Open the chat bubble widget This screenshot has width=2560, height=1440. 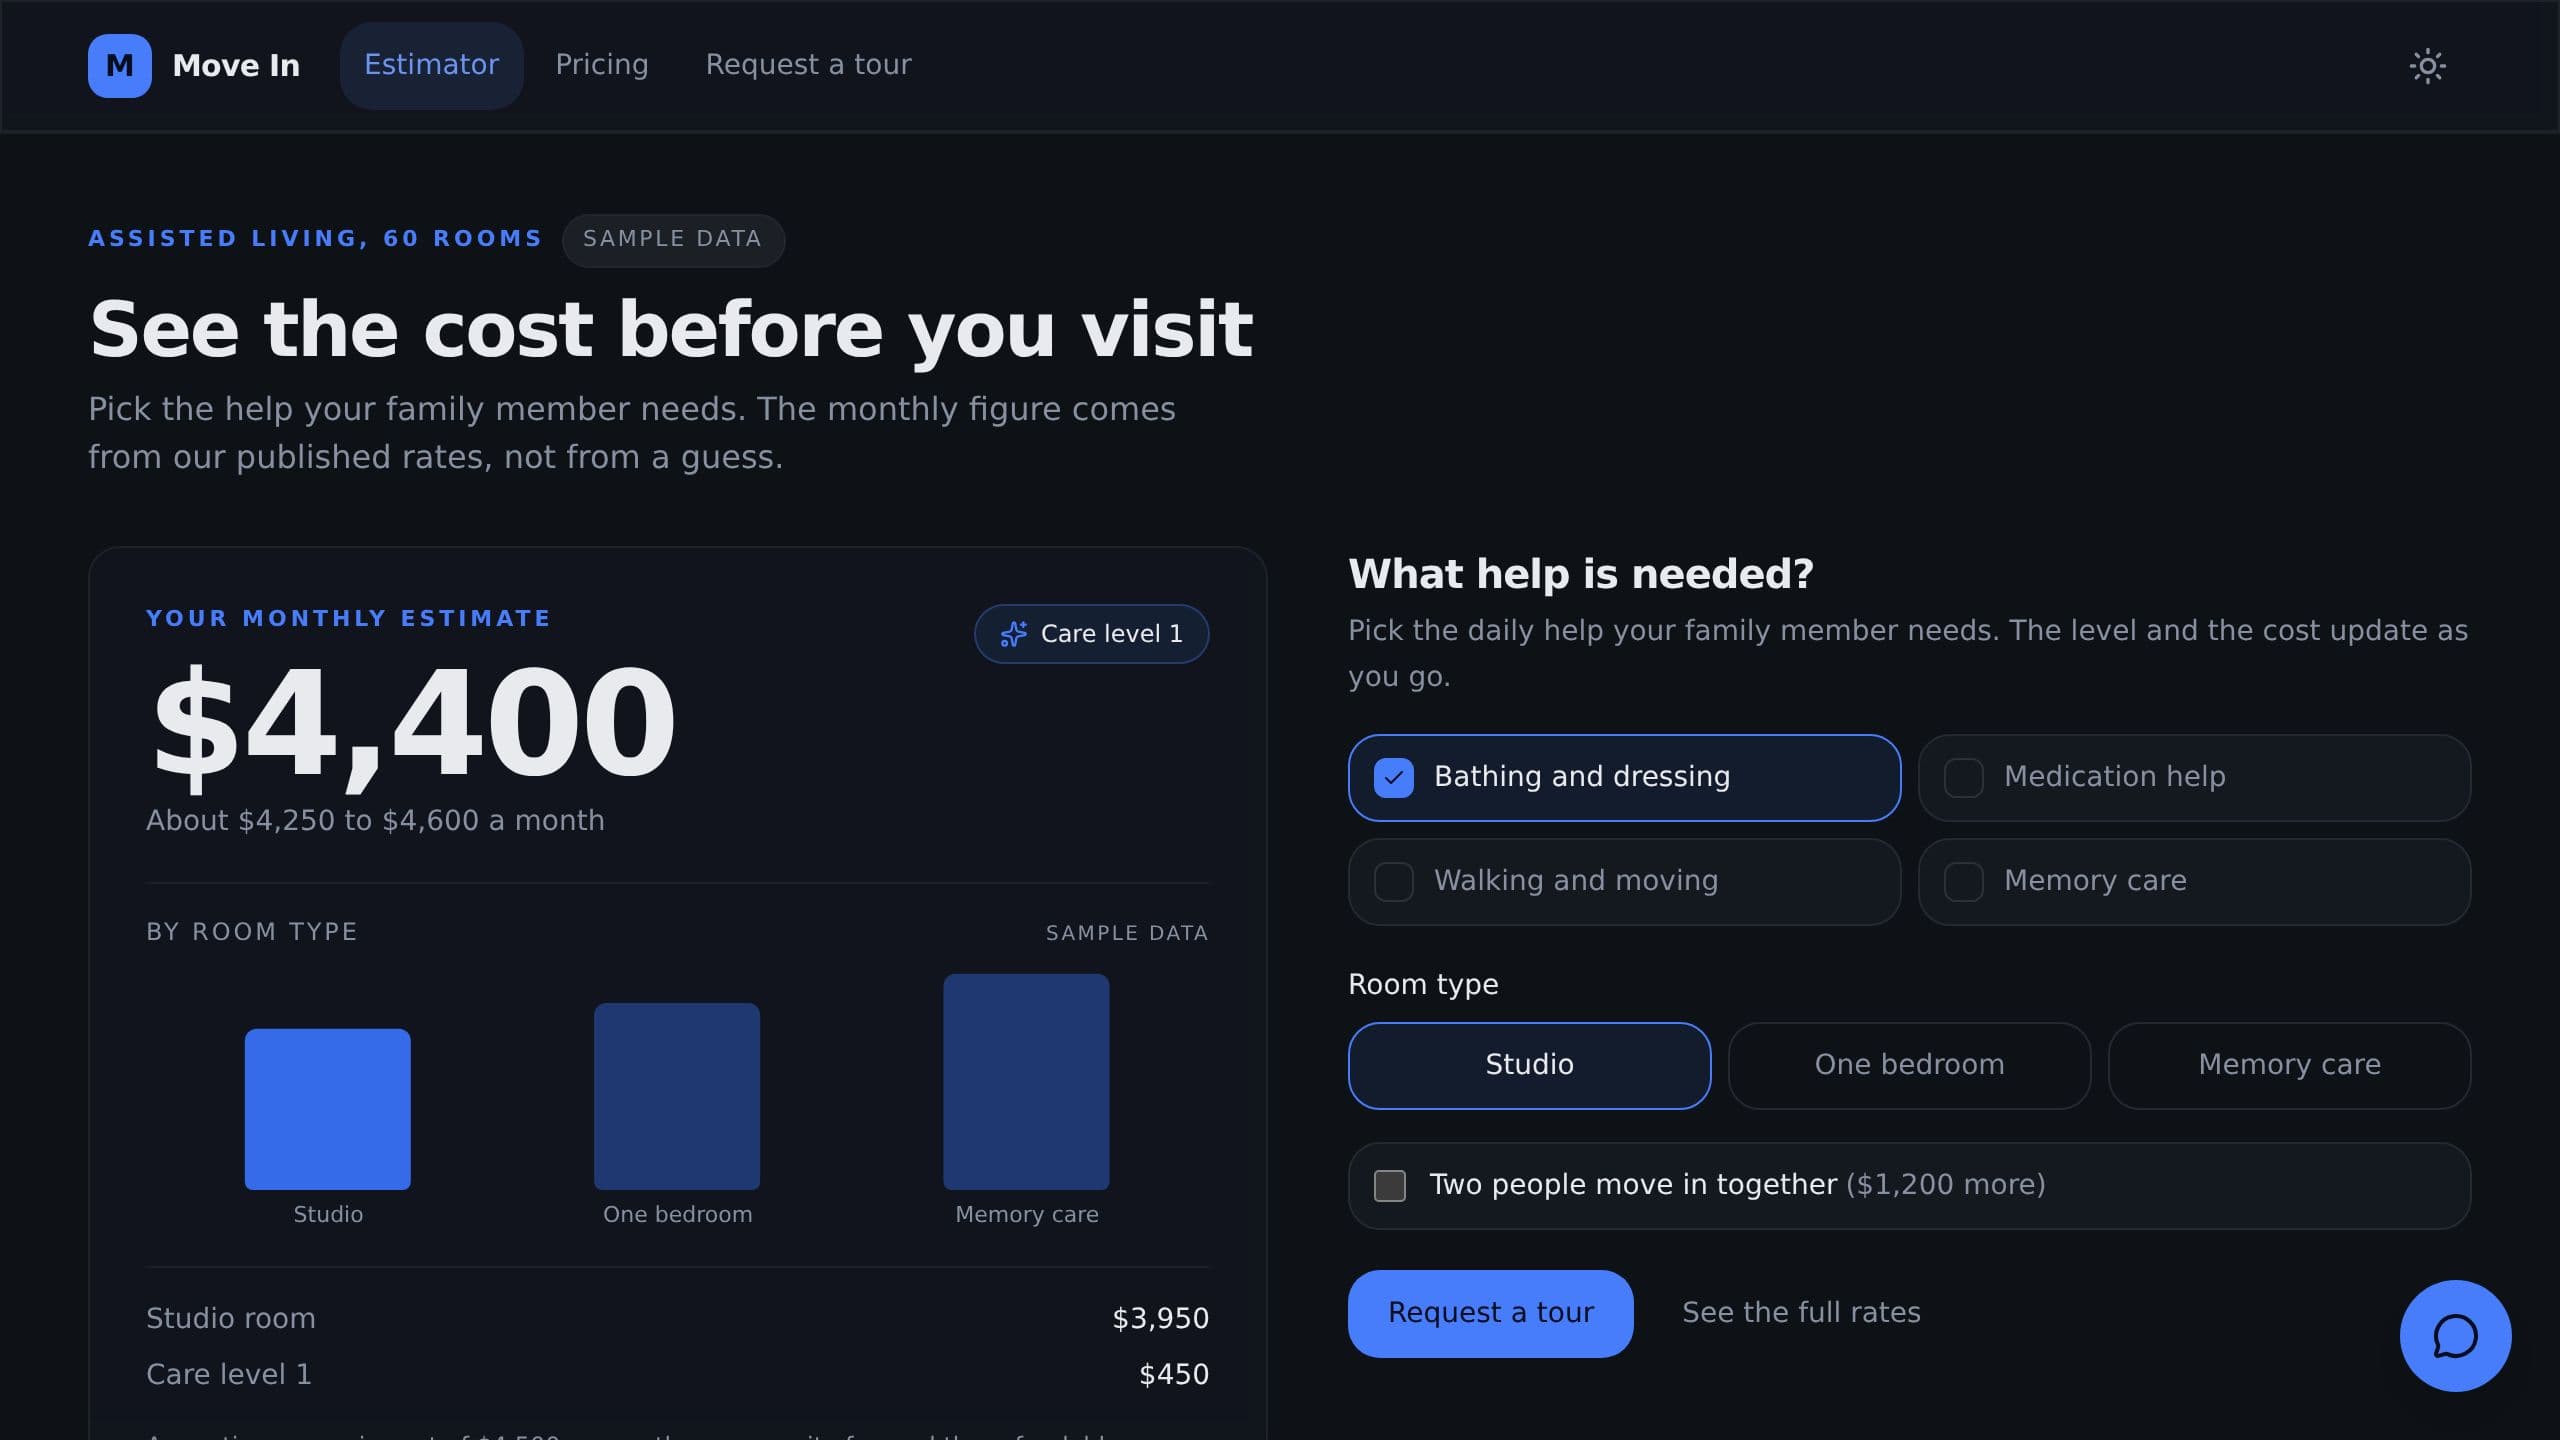click(2455, 1336)
